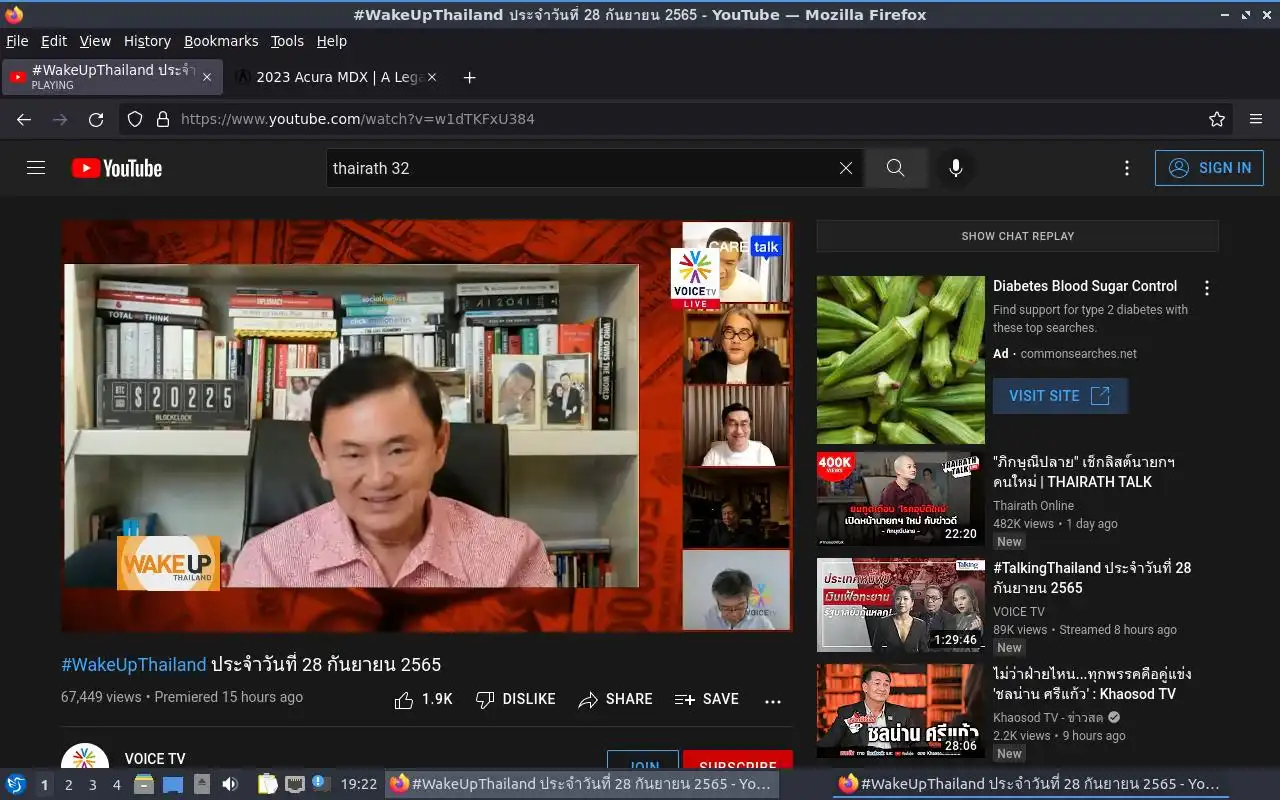Go back with the browser back arrow

pyautogui.click(x=24, y=119)
